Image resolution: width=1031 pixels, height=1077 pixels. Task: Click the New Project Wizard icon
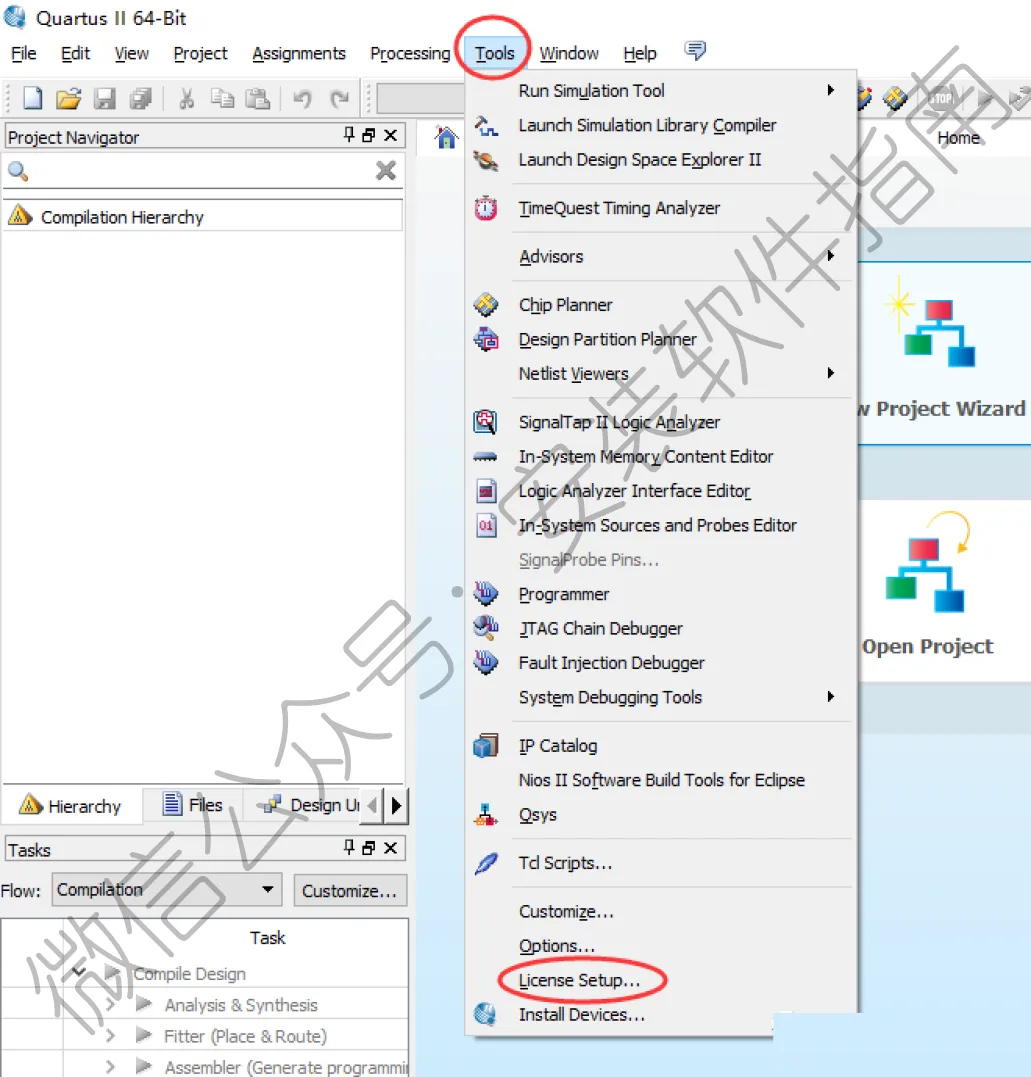(x=930, y=321)
